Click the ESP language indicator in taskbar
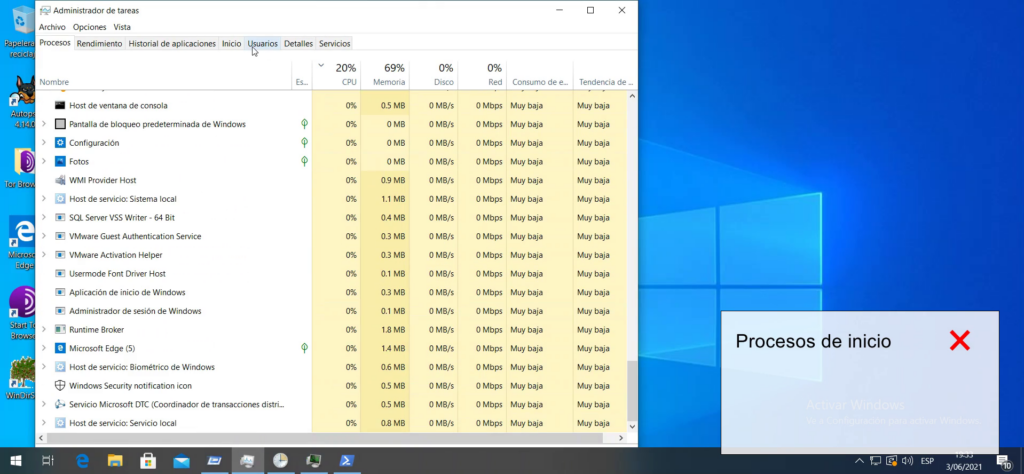Viewport: 1024px width, 474px height. (x=927, y=461)
